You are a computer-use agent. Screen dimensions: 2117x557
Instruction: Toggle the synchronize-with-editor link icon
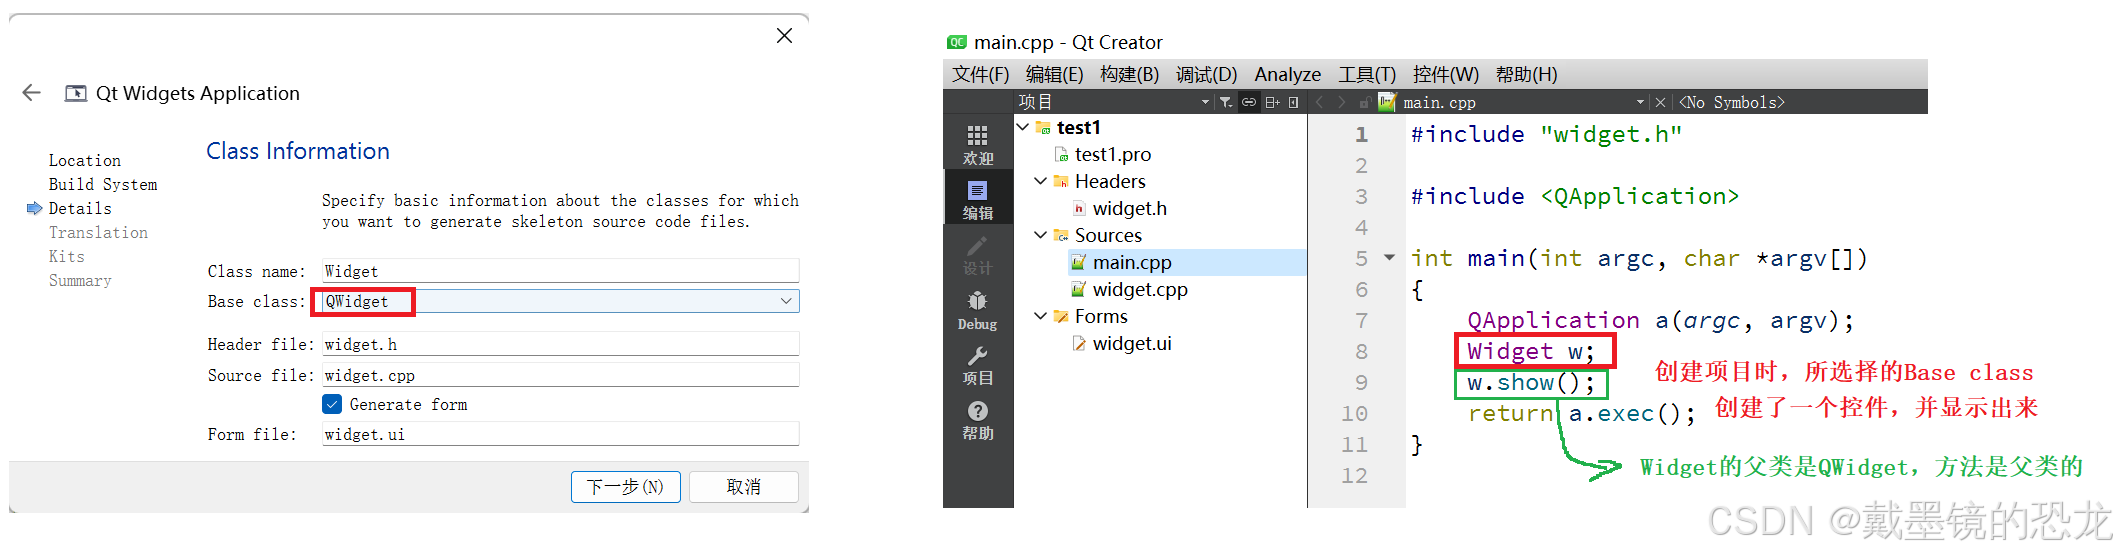tap(1249, 102)
